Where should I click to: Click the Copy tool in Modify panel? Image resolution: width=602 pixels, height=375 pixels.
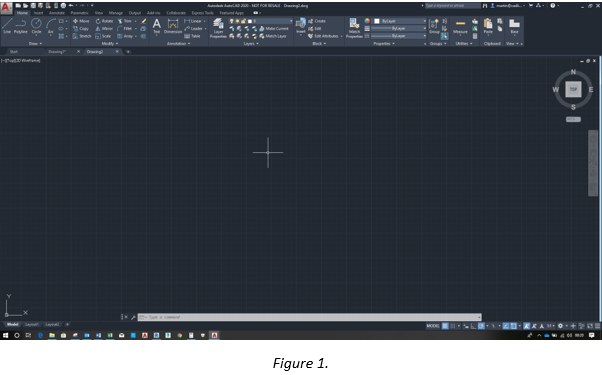coord(81,29)
